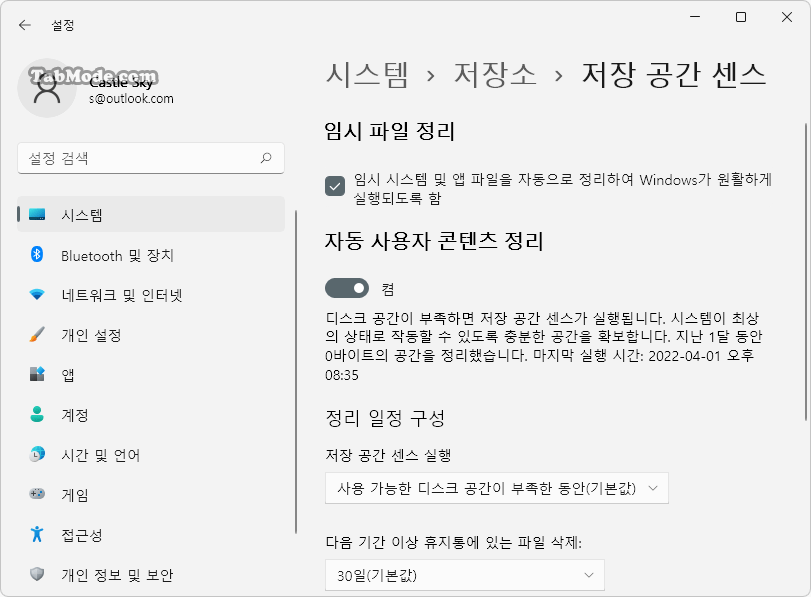Open Bluetooth 및 장치 settings
Screen dimensions: 811x597
point(151,255)
